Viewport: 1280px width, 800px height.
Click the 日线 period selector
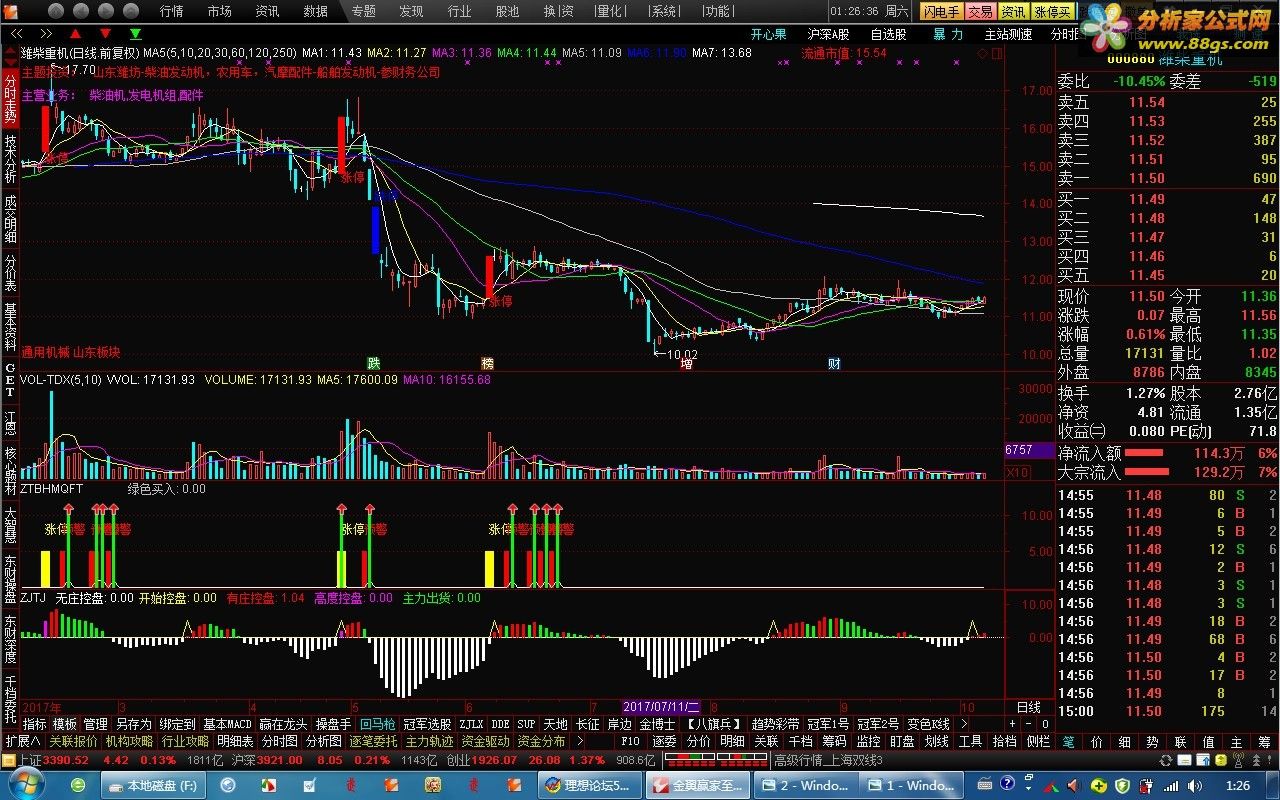click(1028, 707)
